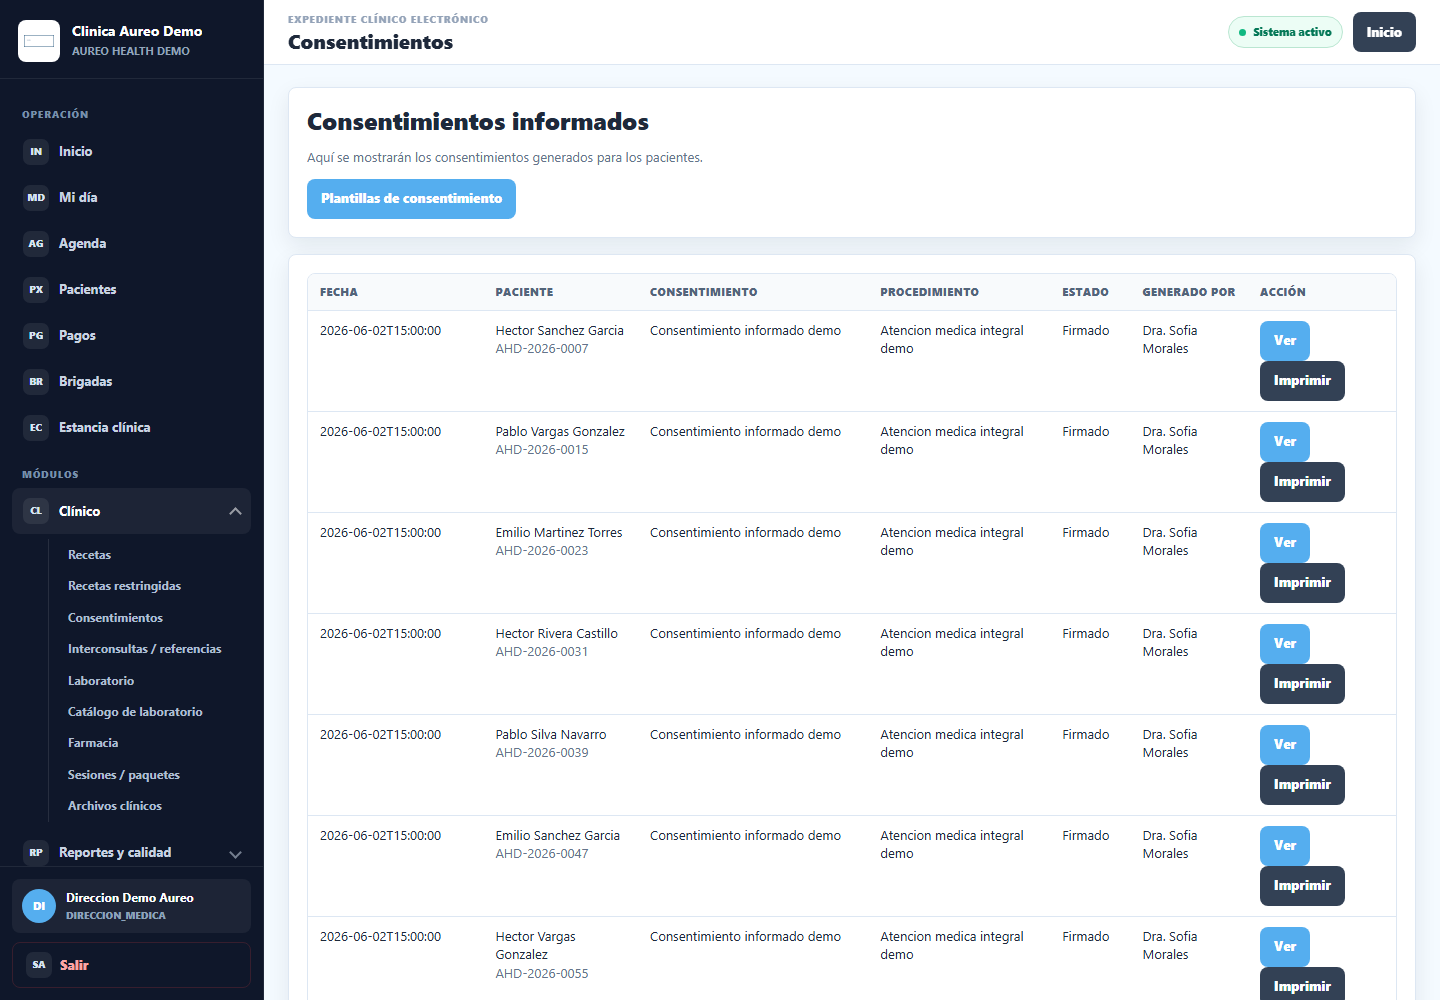The image size is (1440, 1000).
Task: Click the ESTADO column header
Action: point(1085,292)
